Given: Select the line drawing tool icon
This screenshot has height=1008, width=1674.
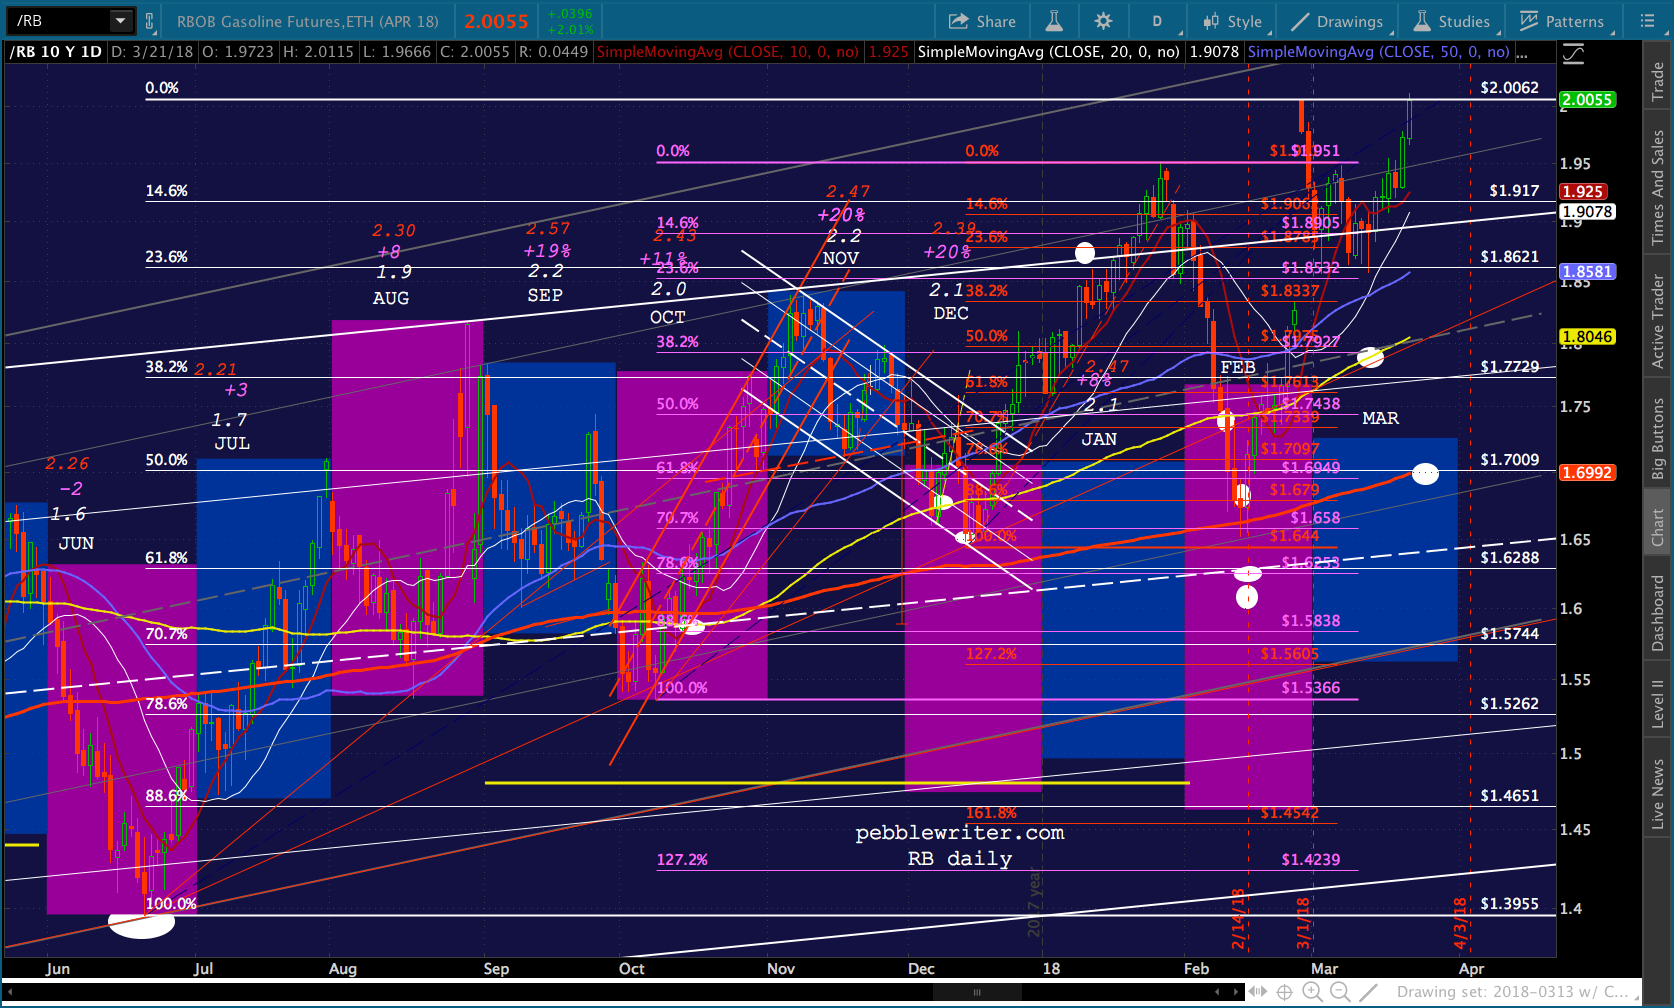Looking at the screenshot, I should click(x=1369, y=992).
